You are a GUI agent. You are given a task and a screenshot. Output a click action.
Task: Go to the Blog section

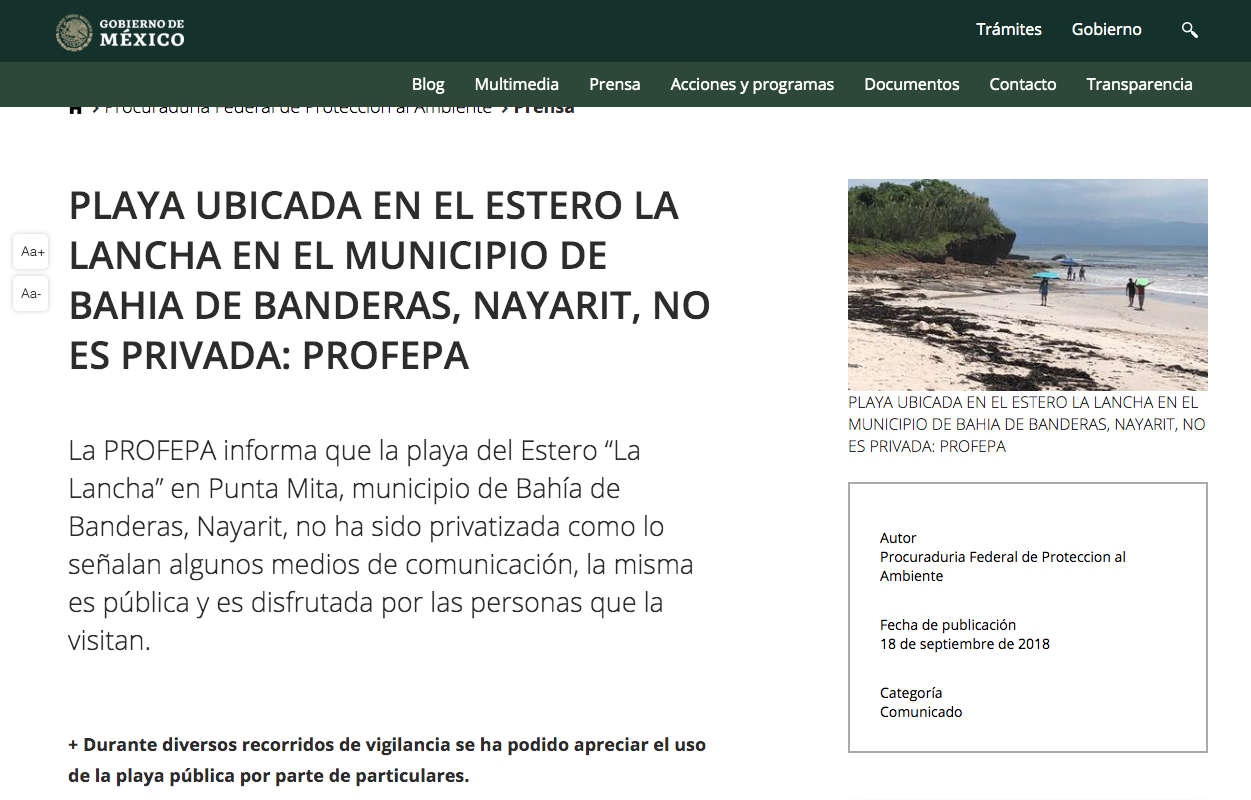click(428, 84)
